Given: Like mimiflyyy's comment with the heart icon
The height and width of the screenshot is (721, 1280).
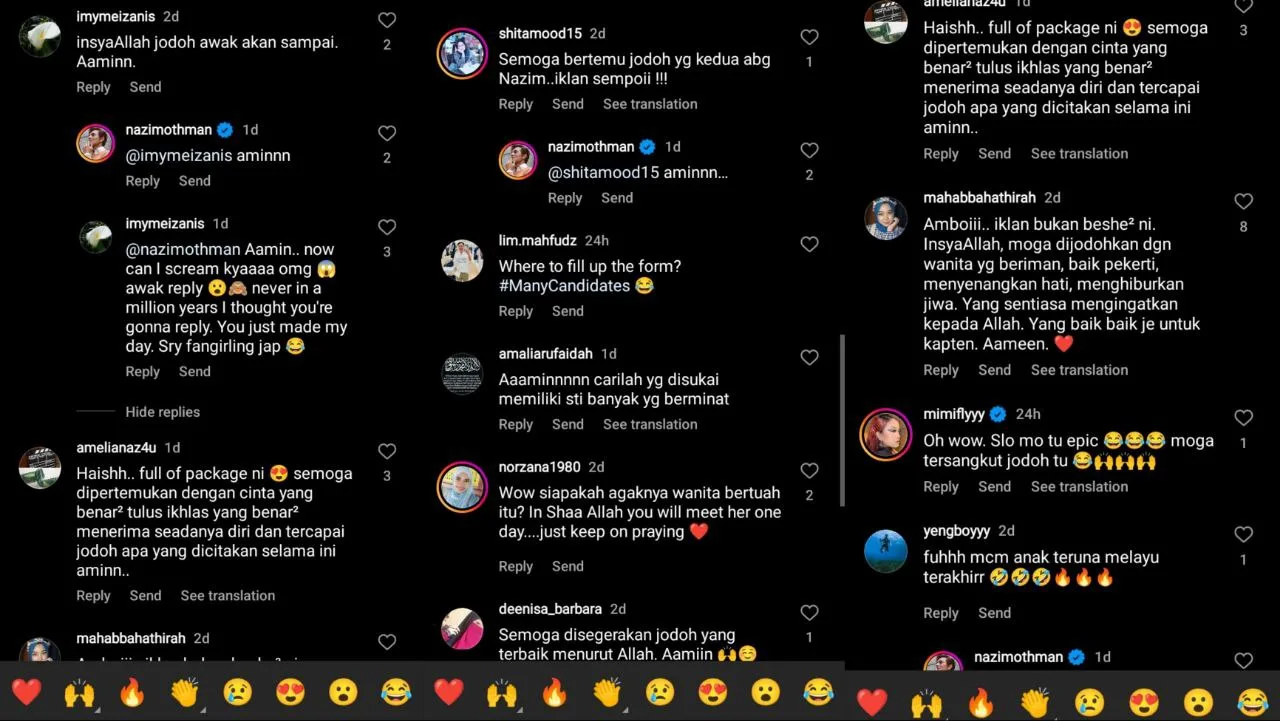Looking at the screenshot, I should click(1243, 417).
